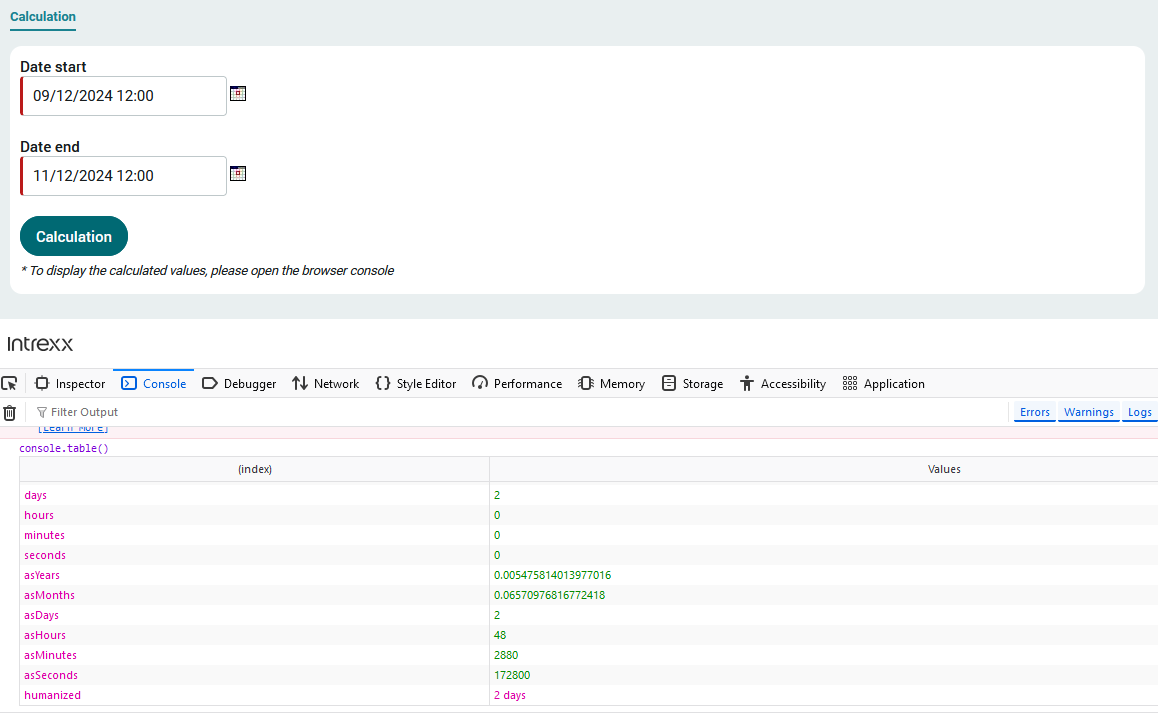The width and height of the screenshot is (1158, 714).
Task: Click the (index) column header
Action: click(x=255, y=469)
